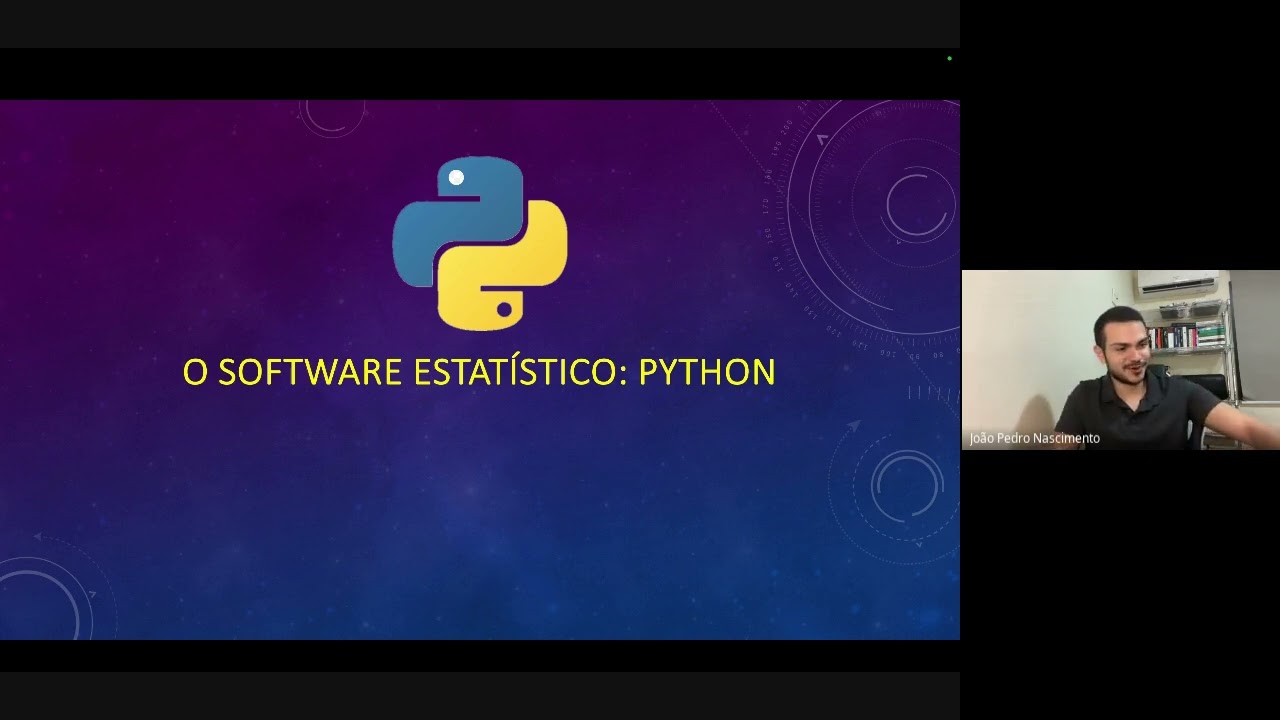Select João Pedro Nascimento's webcam video tile
This screenshot has width=1280, height=720.
click(x=1121, y=360)
